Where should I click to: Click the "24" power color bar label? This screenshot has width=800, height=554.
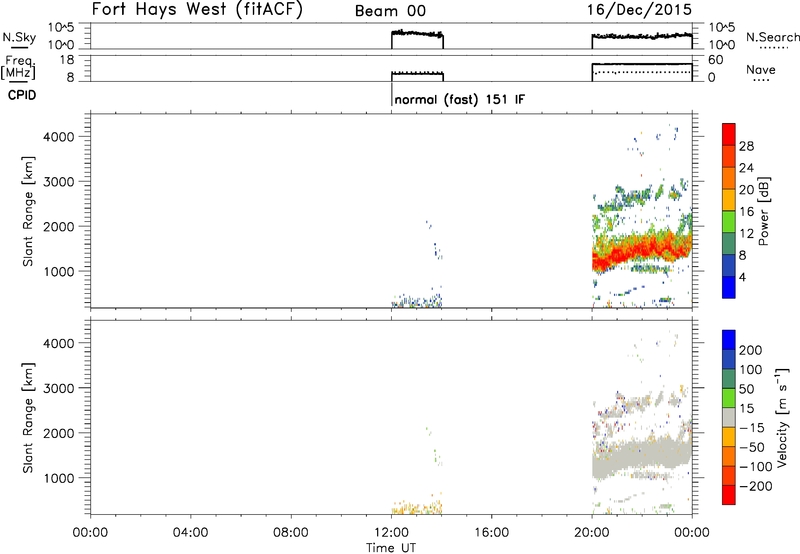pyautogui.click(x=746, y=168)
